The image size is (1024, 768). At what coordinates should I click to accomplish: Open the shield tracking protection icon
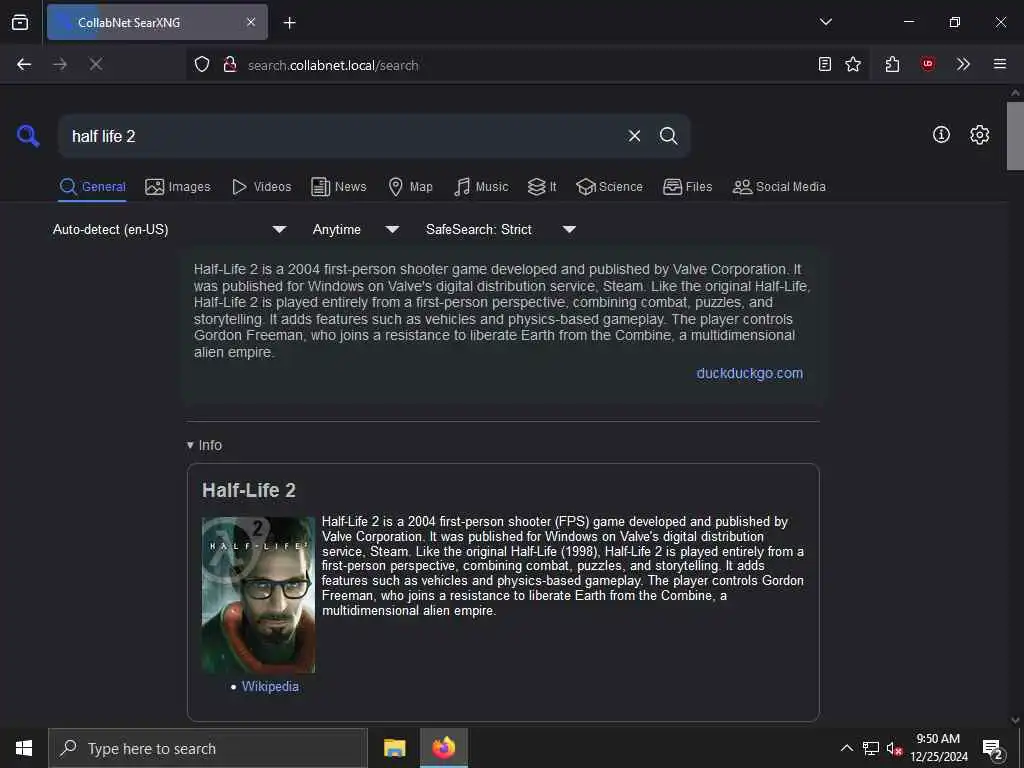tap(202, 65)
